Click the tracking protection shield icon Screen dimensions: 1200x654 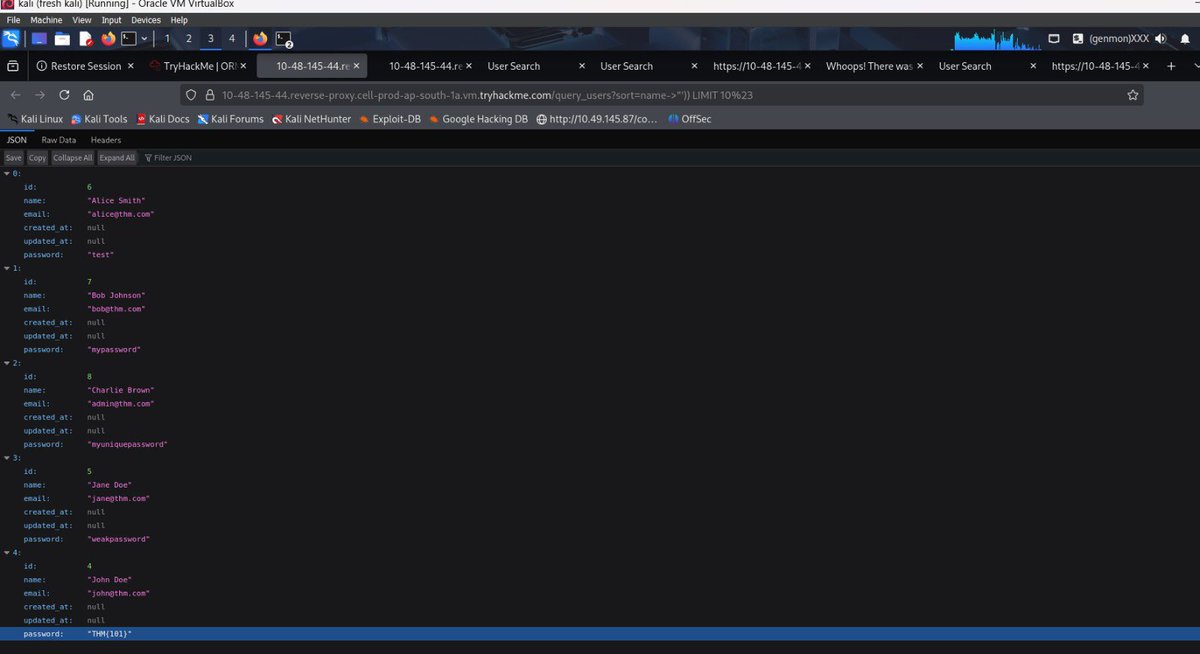193,95
